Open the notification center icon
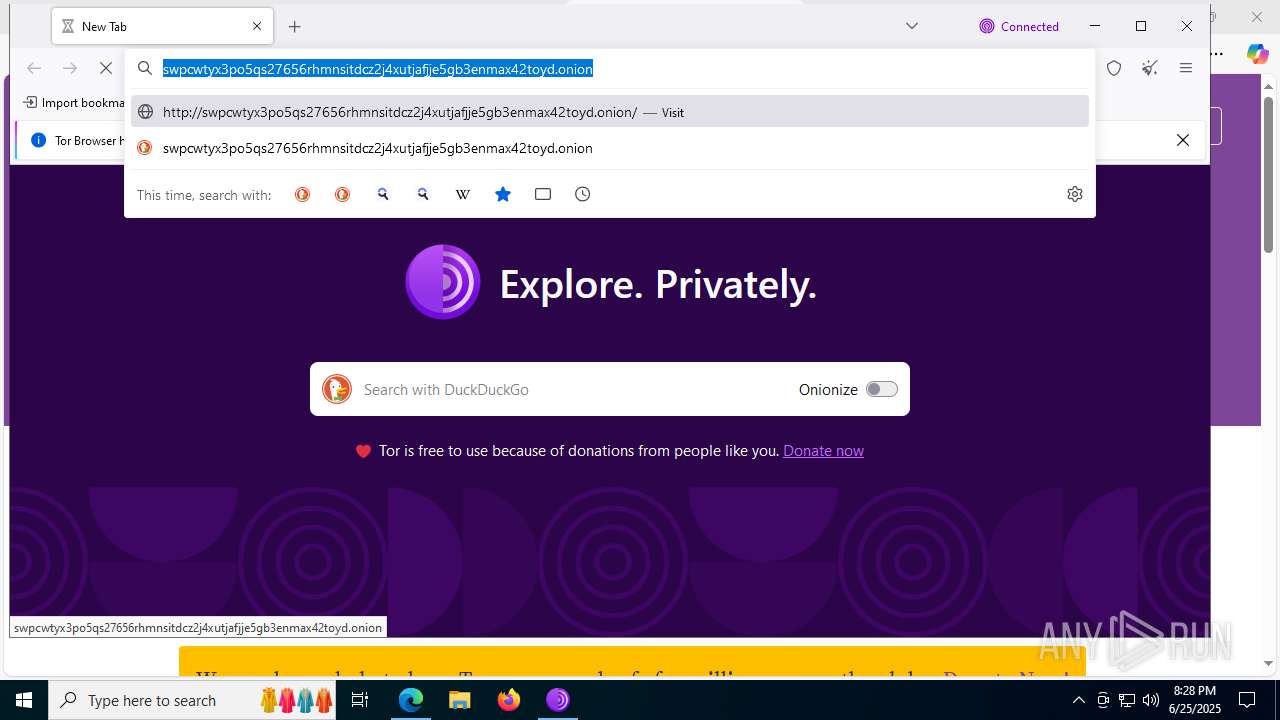 pos(1247,700)
